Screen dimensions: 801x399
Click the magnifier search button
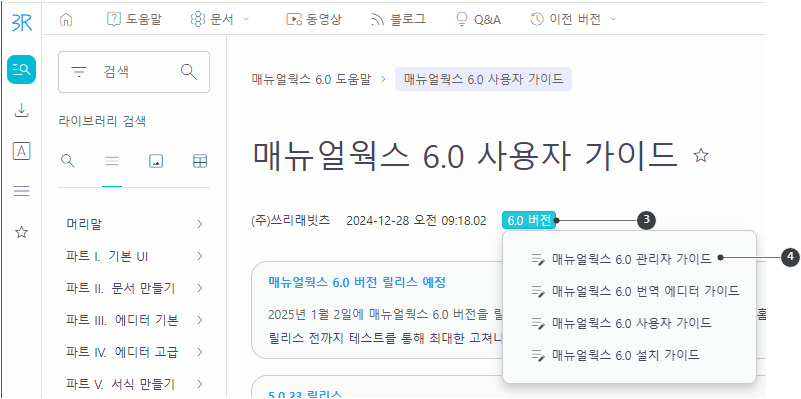(189, 72)
